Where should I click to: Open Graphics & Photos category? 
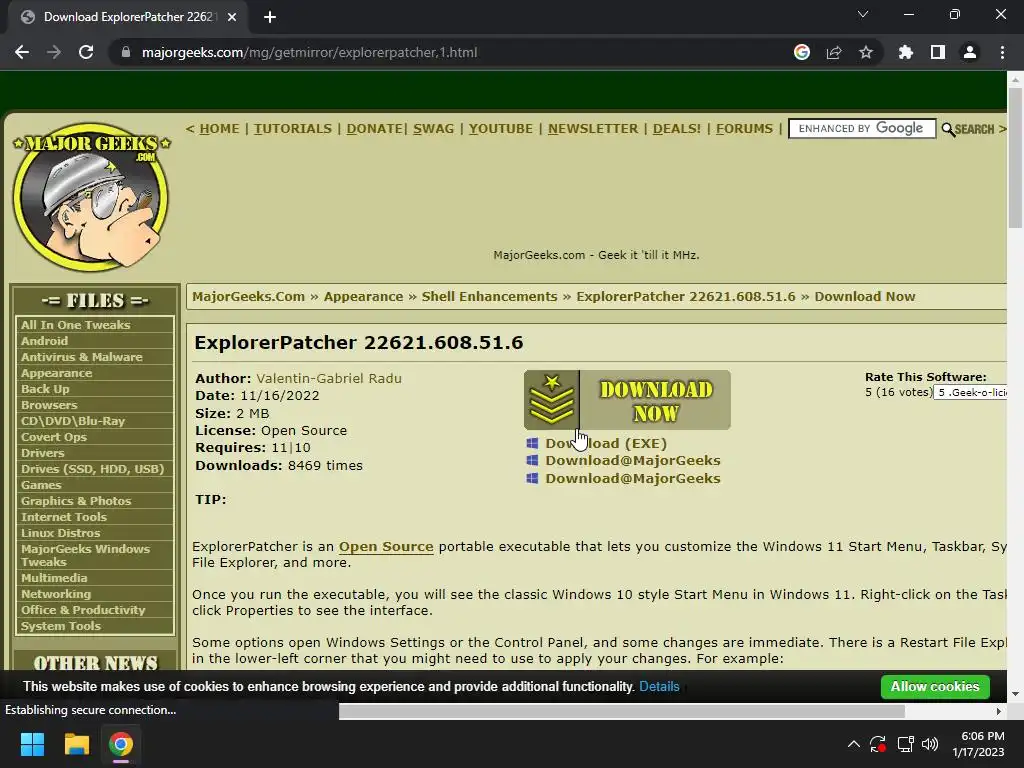pyautogui.click(x=76, y=501)
